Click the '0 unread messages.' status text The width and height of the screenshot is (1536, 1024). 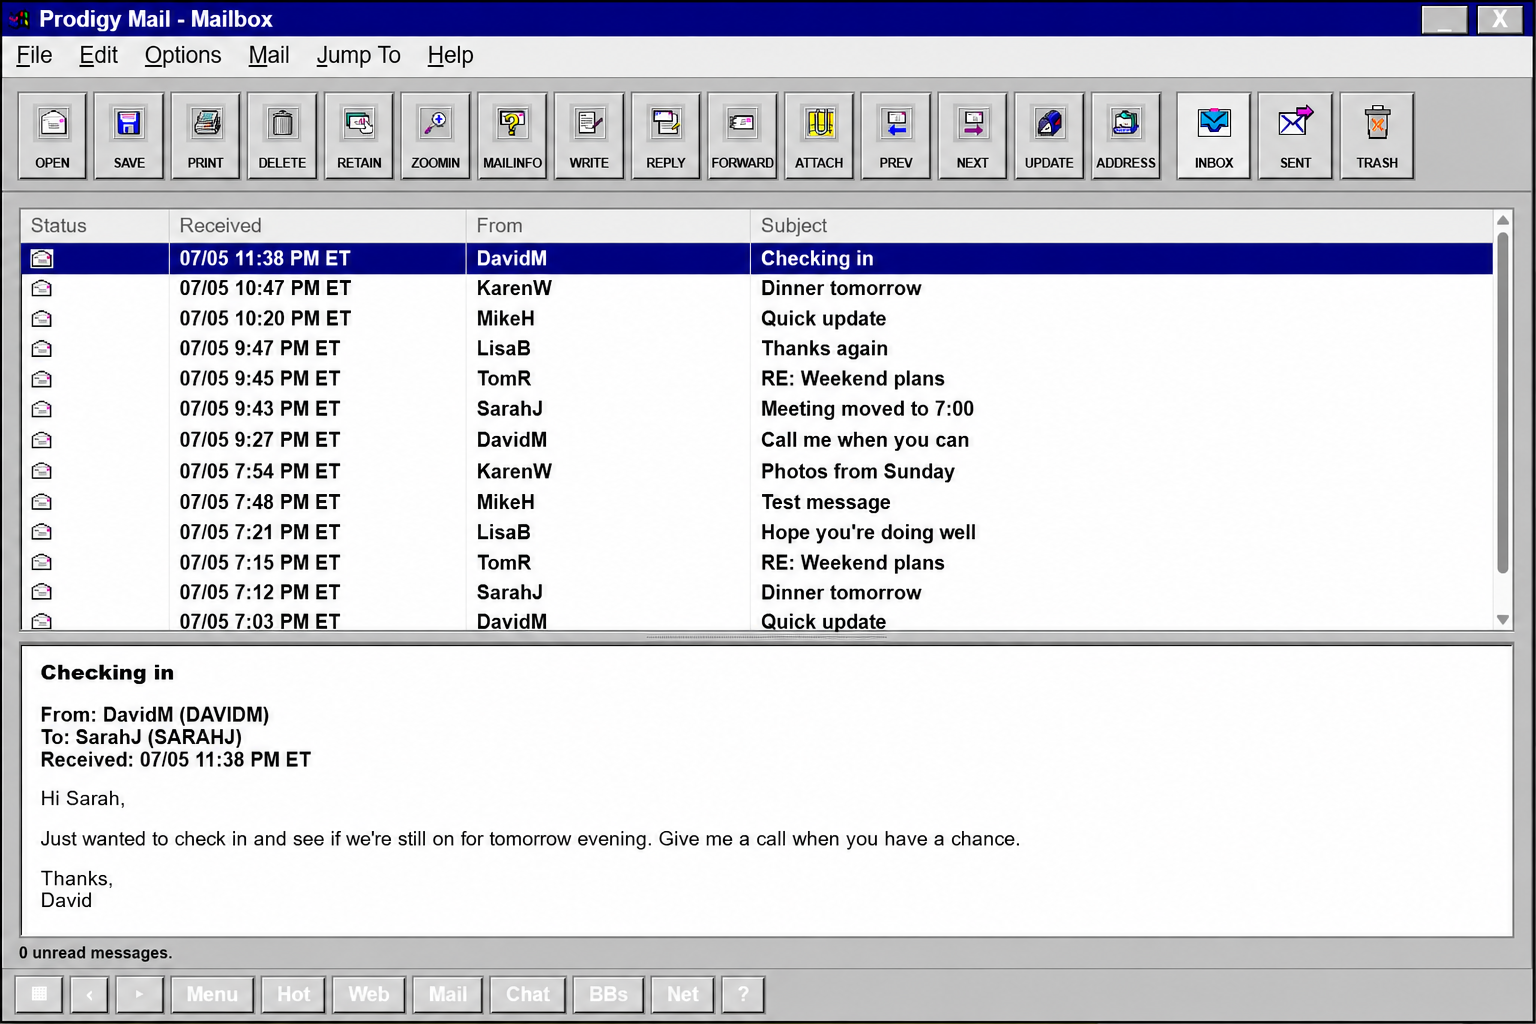[95, 953]
